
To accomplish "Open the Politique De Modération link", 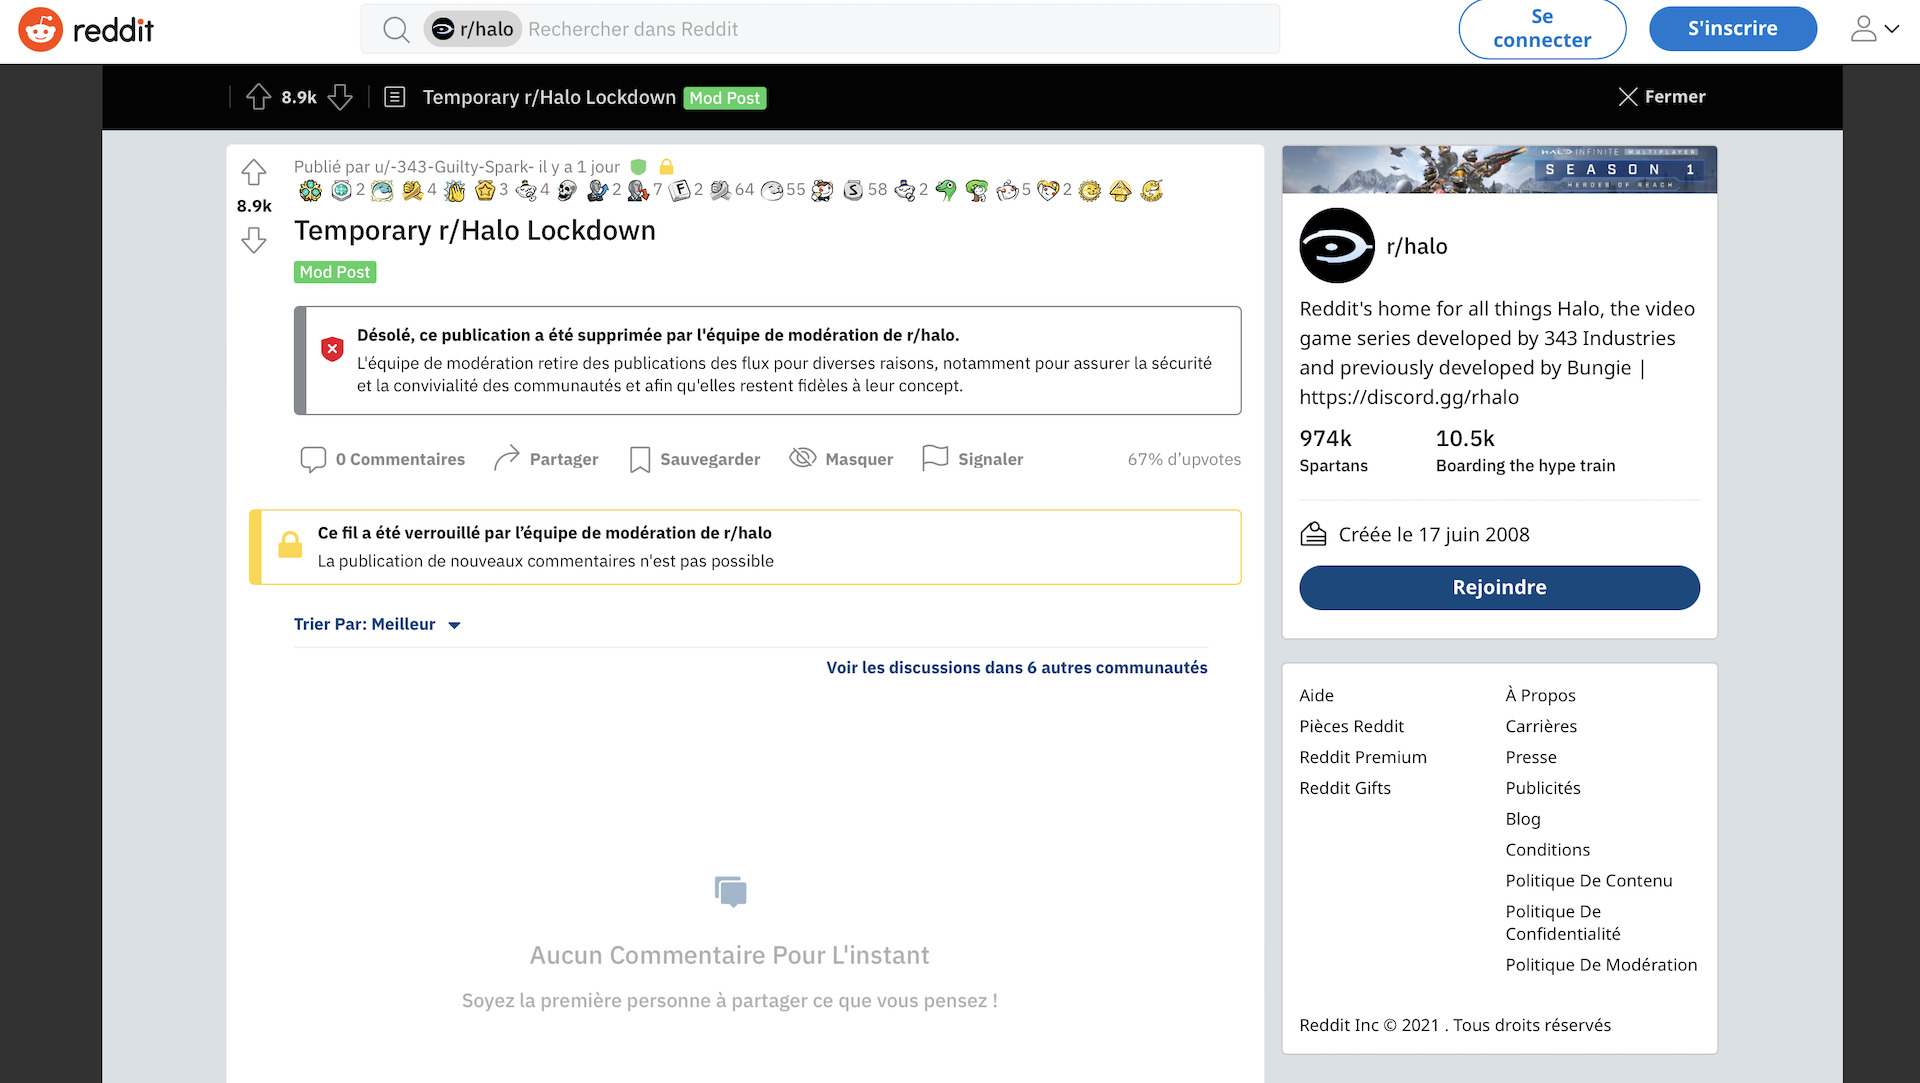I will 1601,965.
